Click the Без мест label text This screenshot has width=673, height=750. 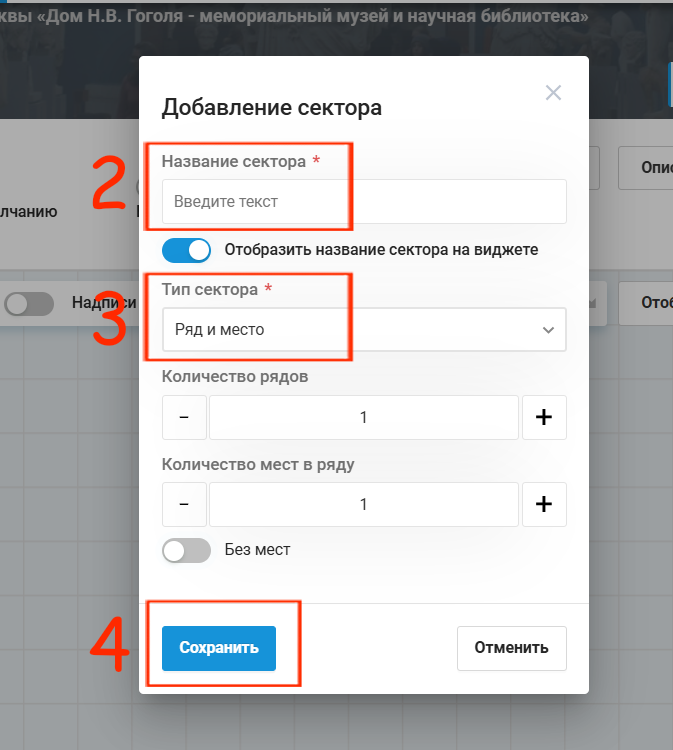click(257, 550)
